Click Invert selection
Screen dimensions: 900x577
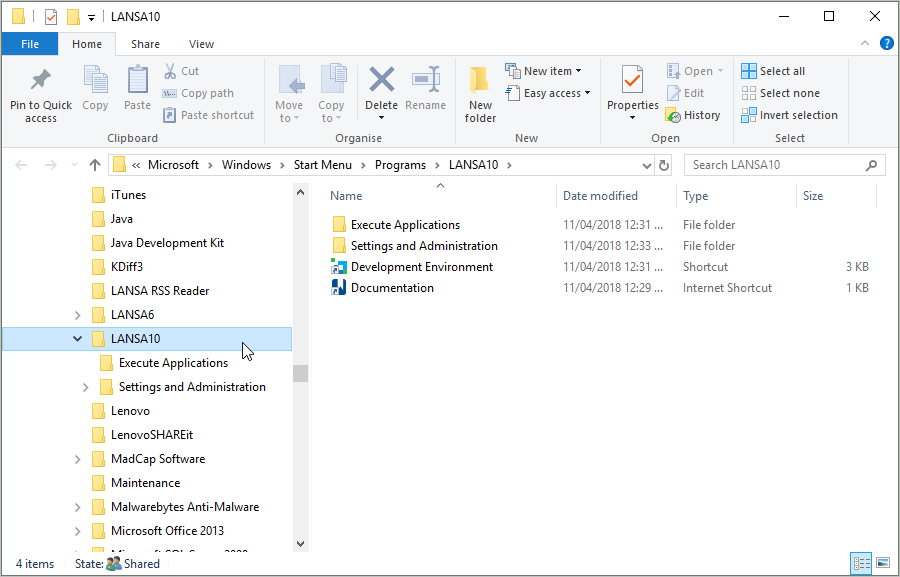tap(789, 115)
